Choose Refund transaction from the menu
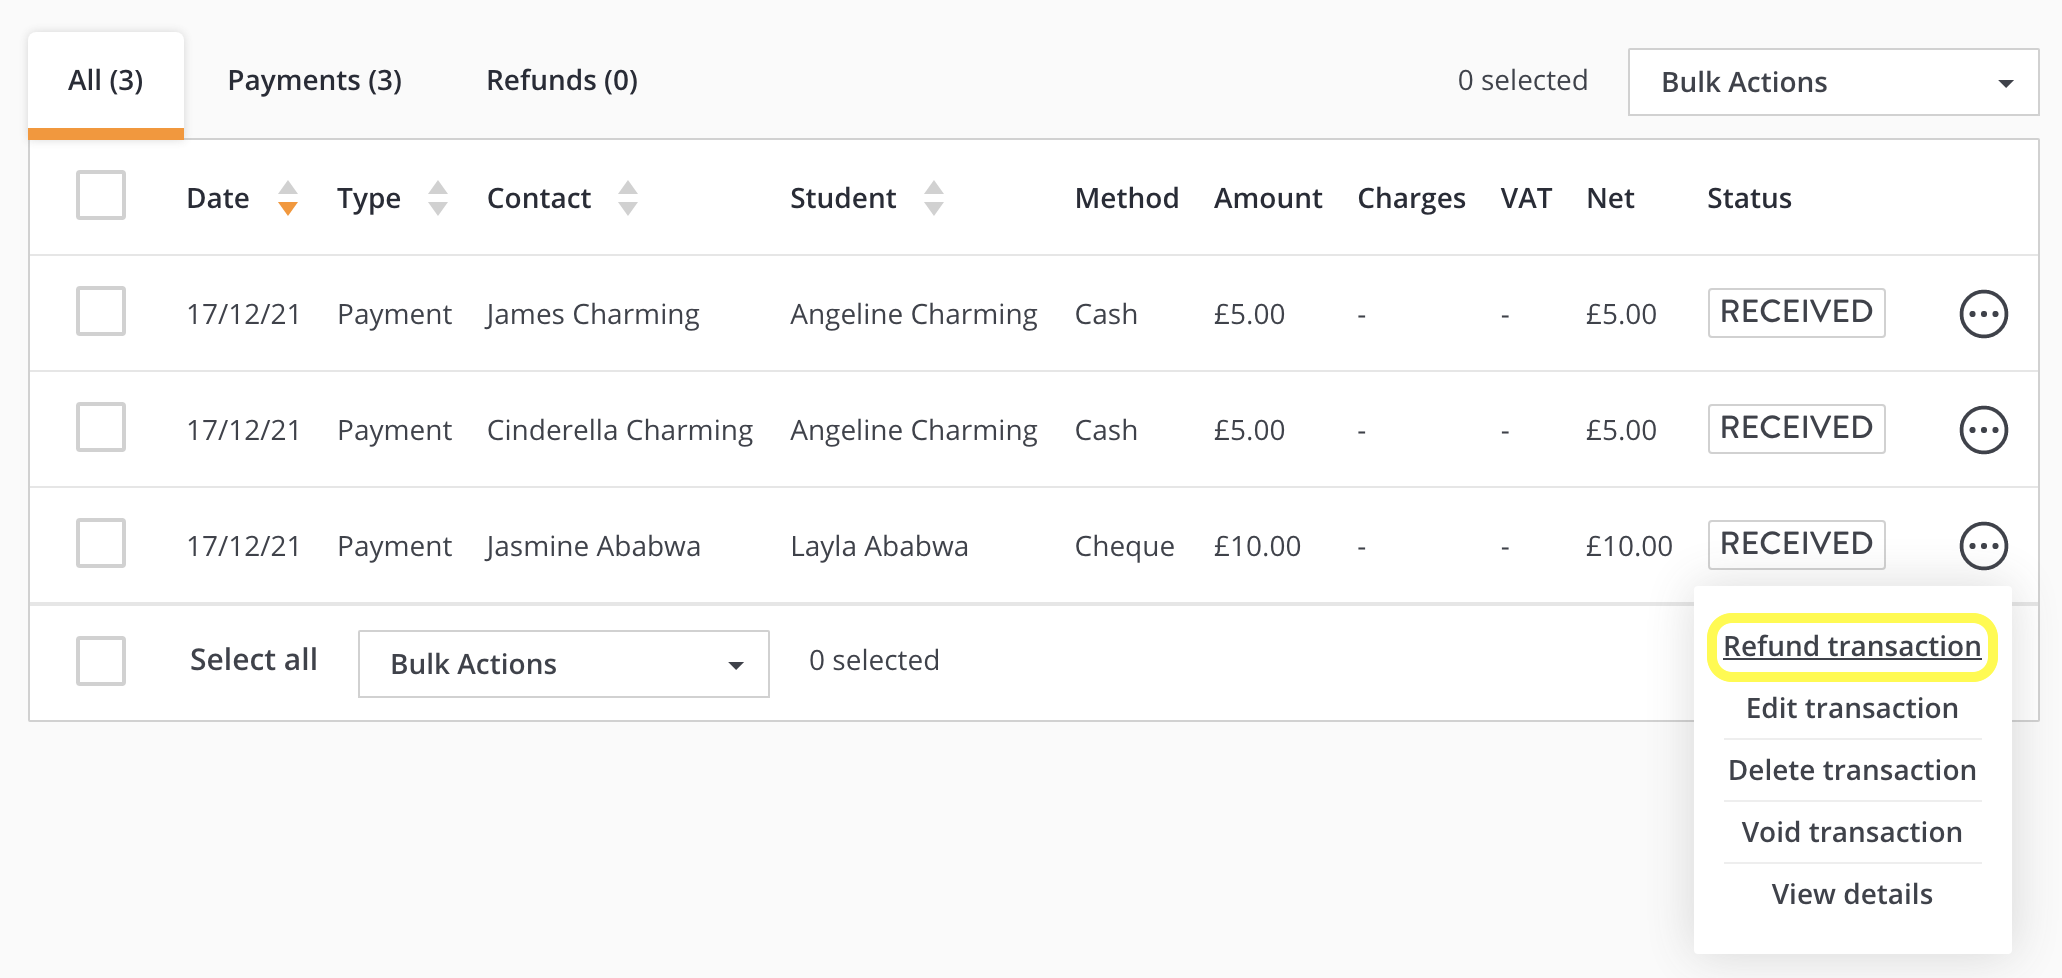2062x978 pixels. (1852, 646)
